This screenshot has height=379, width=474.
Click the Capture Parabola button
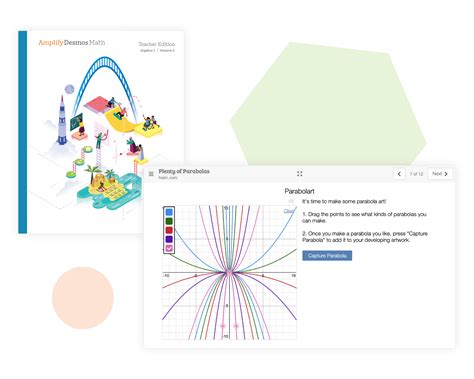pos(327,256)
